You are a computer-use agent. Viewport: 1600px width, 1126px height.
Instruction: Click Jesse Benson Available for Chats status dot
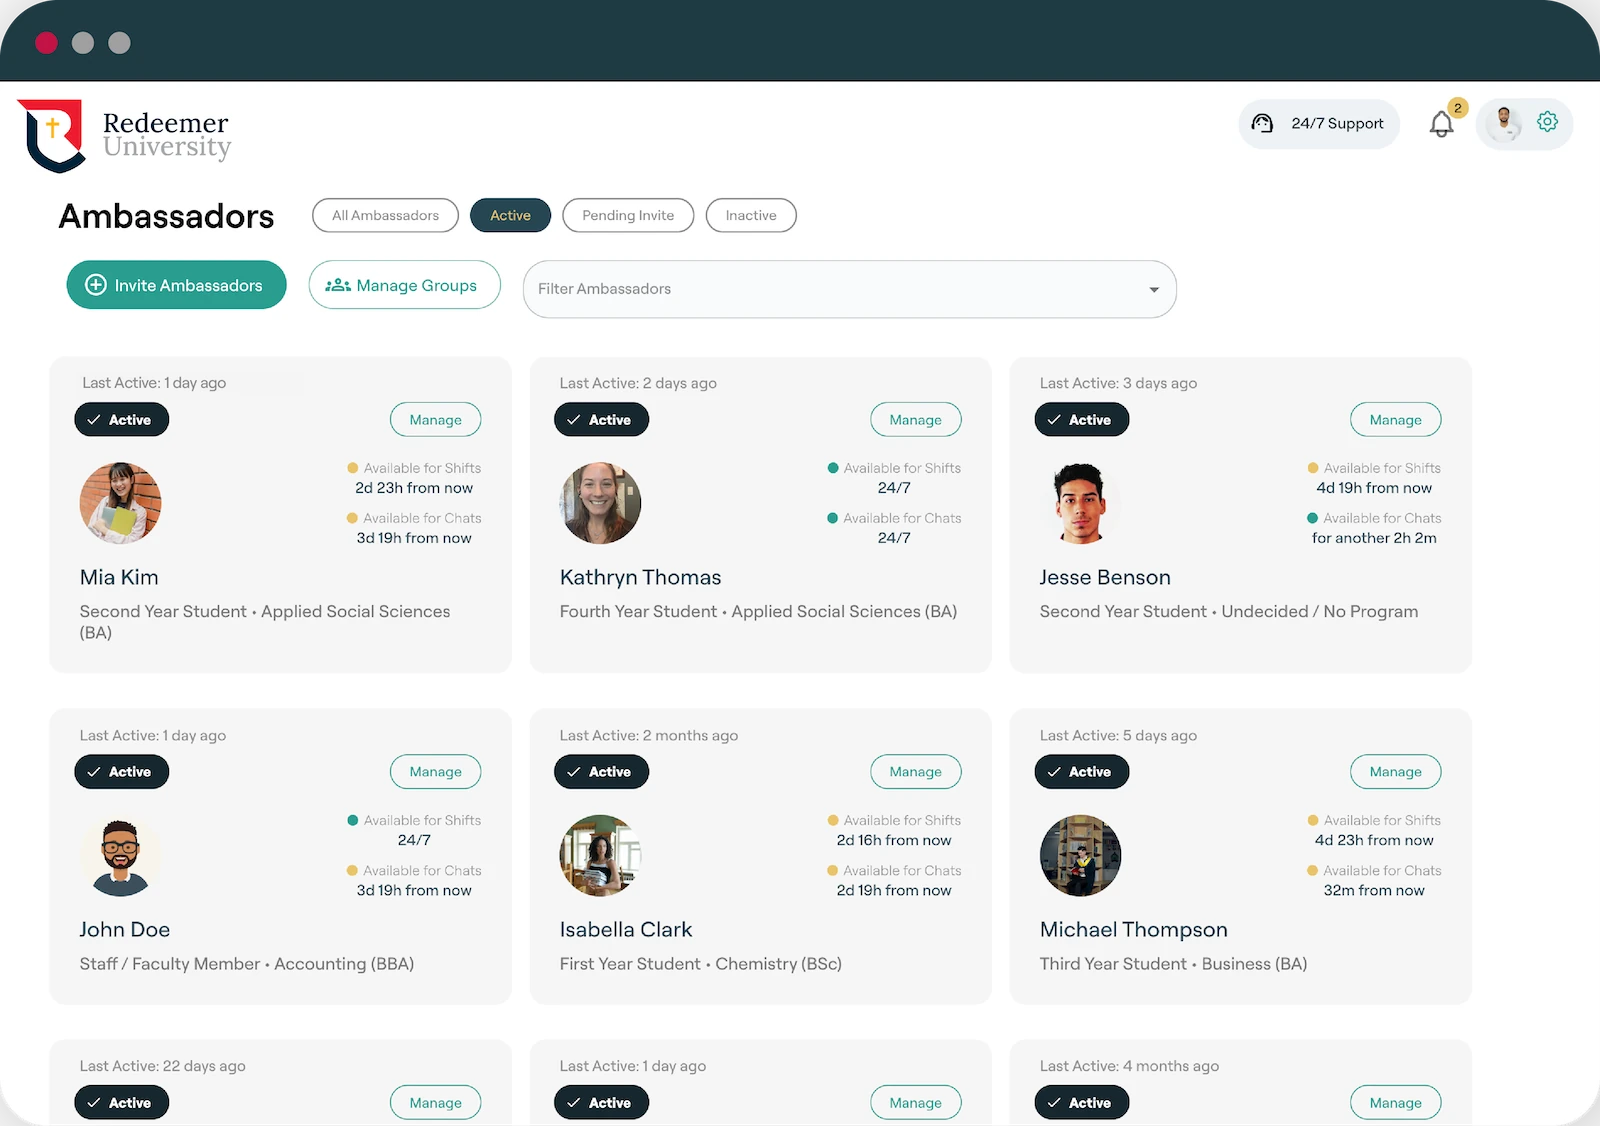[1312, 518]
